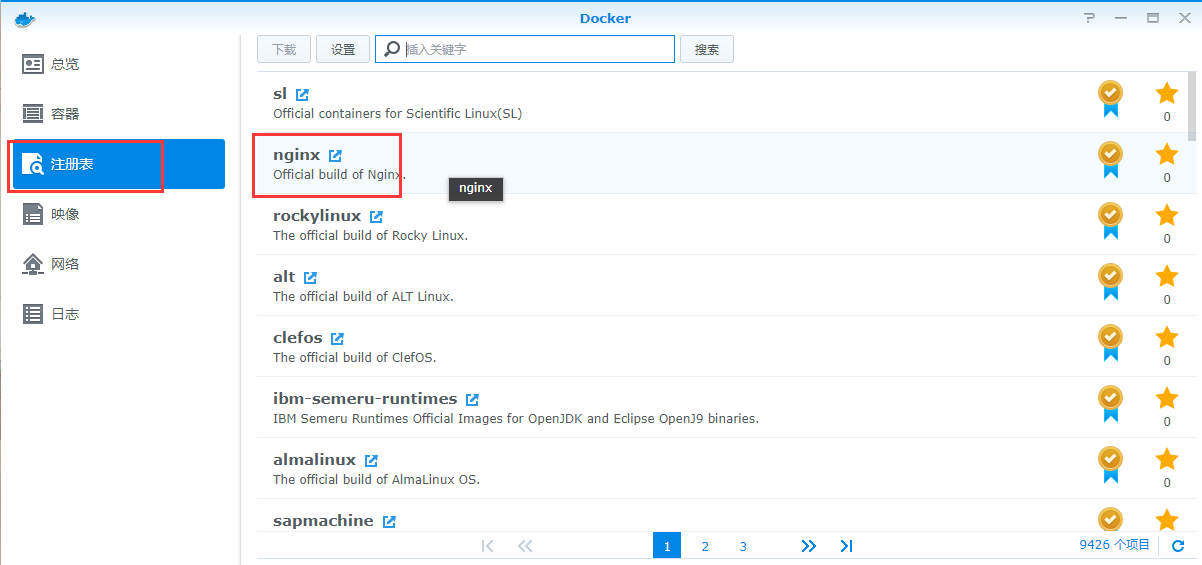Screen dimensions: 1202x565
Task: Click the '9426 个项目' item count text
Action: (1116, 545)
